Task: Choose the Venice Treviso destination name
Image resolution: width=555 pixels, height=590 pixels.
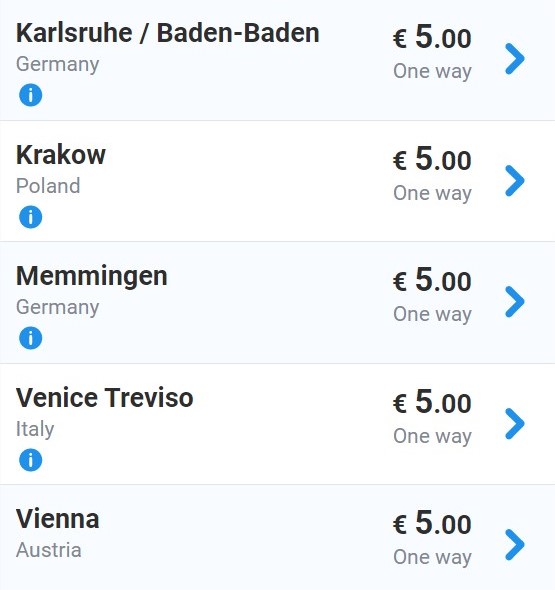Action: [105, 398]
